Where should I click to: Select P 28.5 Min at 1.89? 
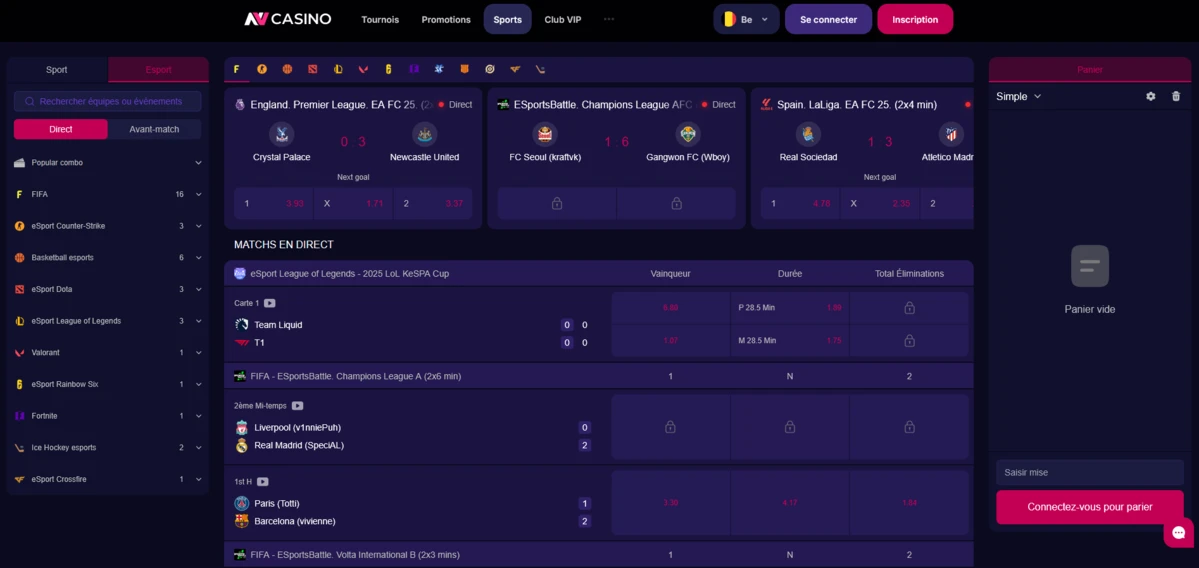(790, 308)
